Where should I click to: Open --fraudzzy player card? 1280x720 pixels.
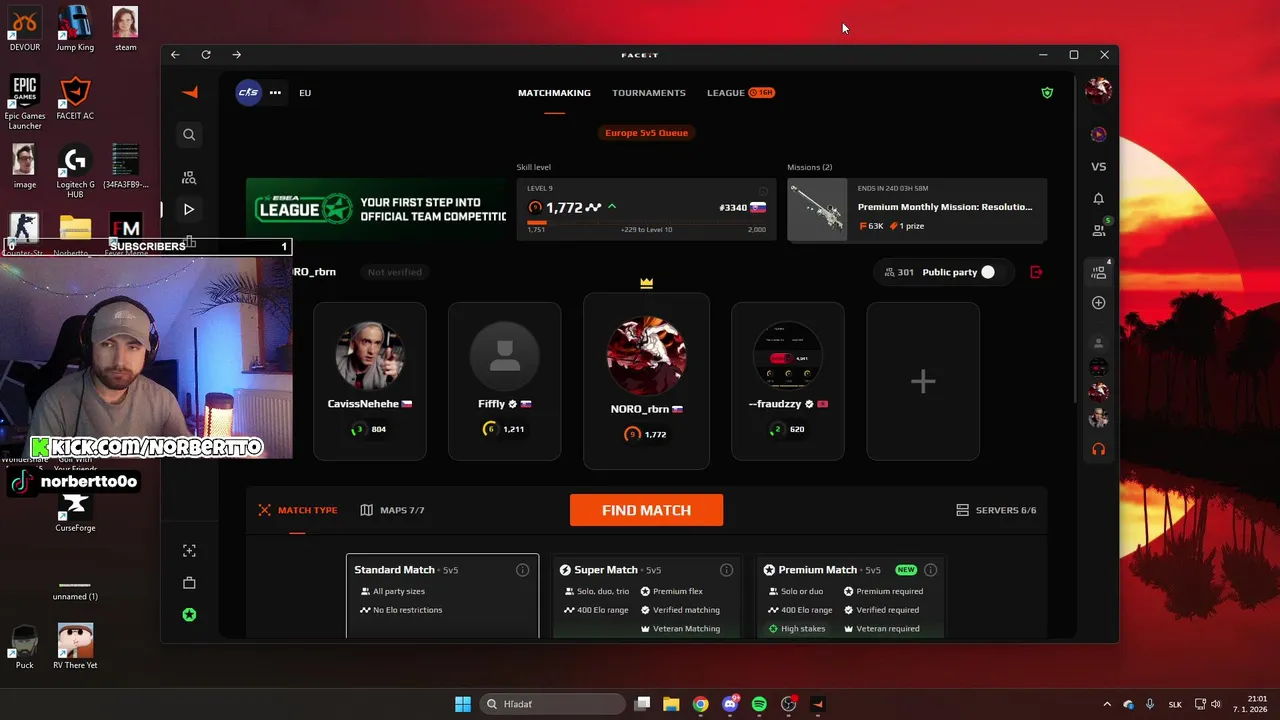pos(788,381)
